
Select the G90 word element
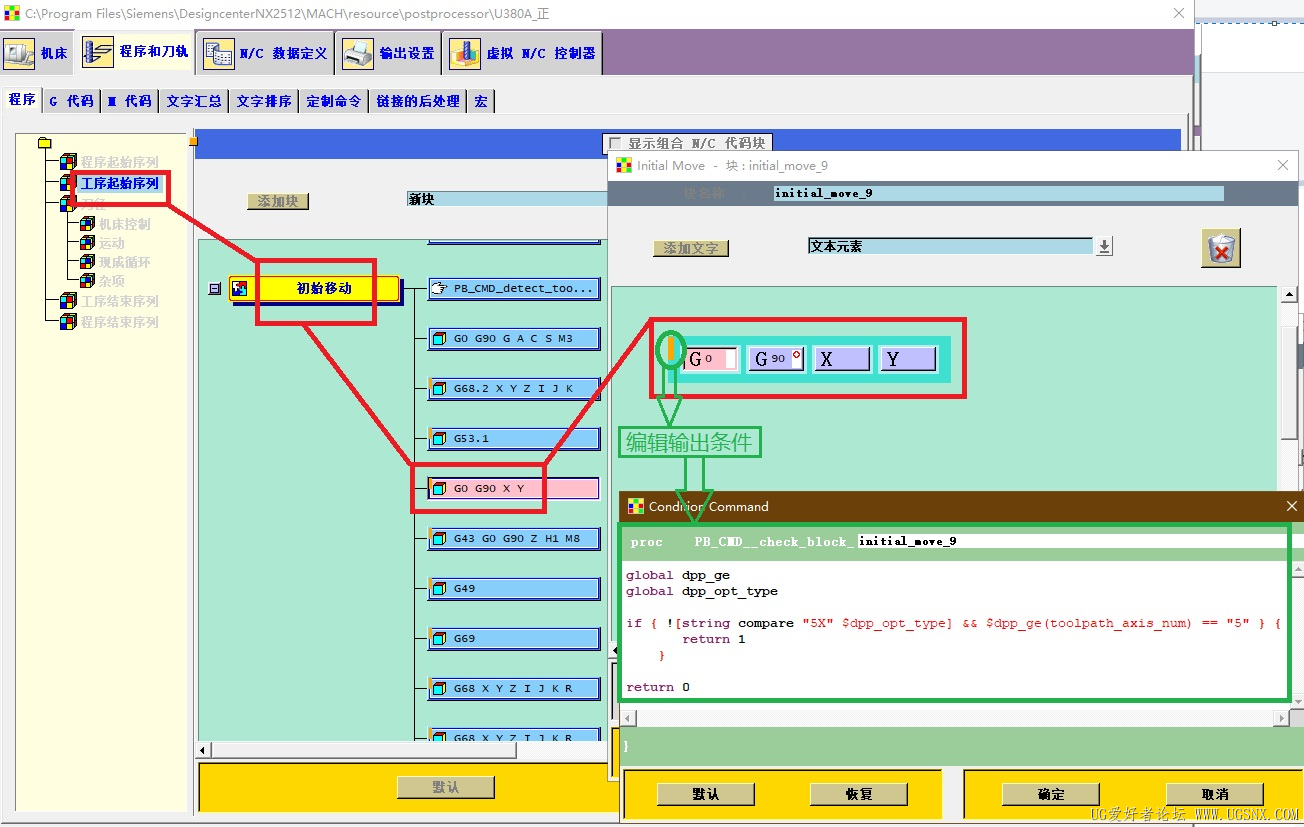pyautogui.click(x=776, y=359)
